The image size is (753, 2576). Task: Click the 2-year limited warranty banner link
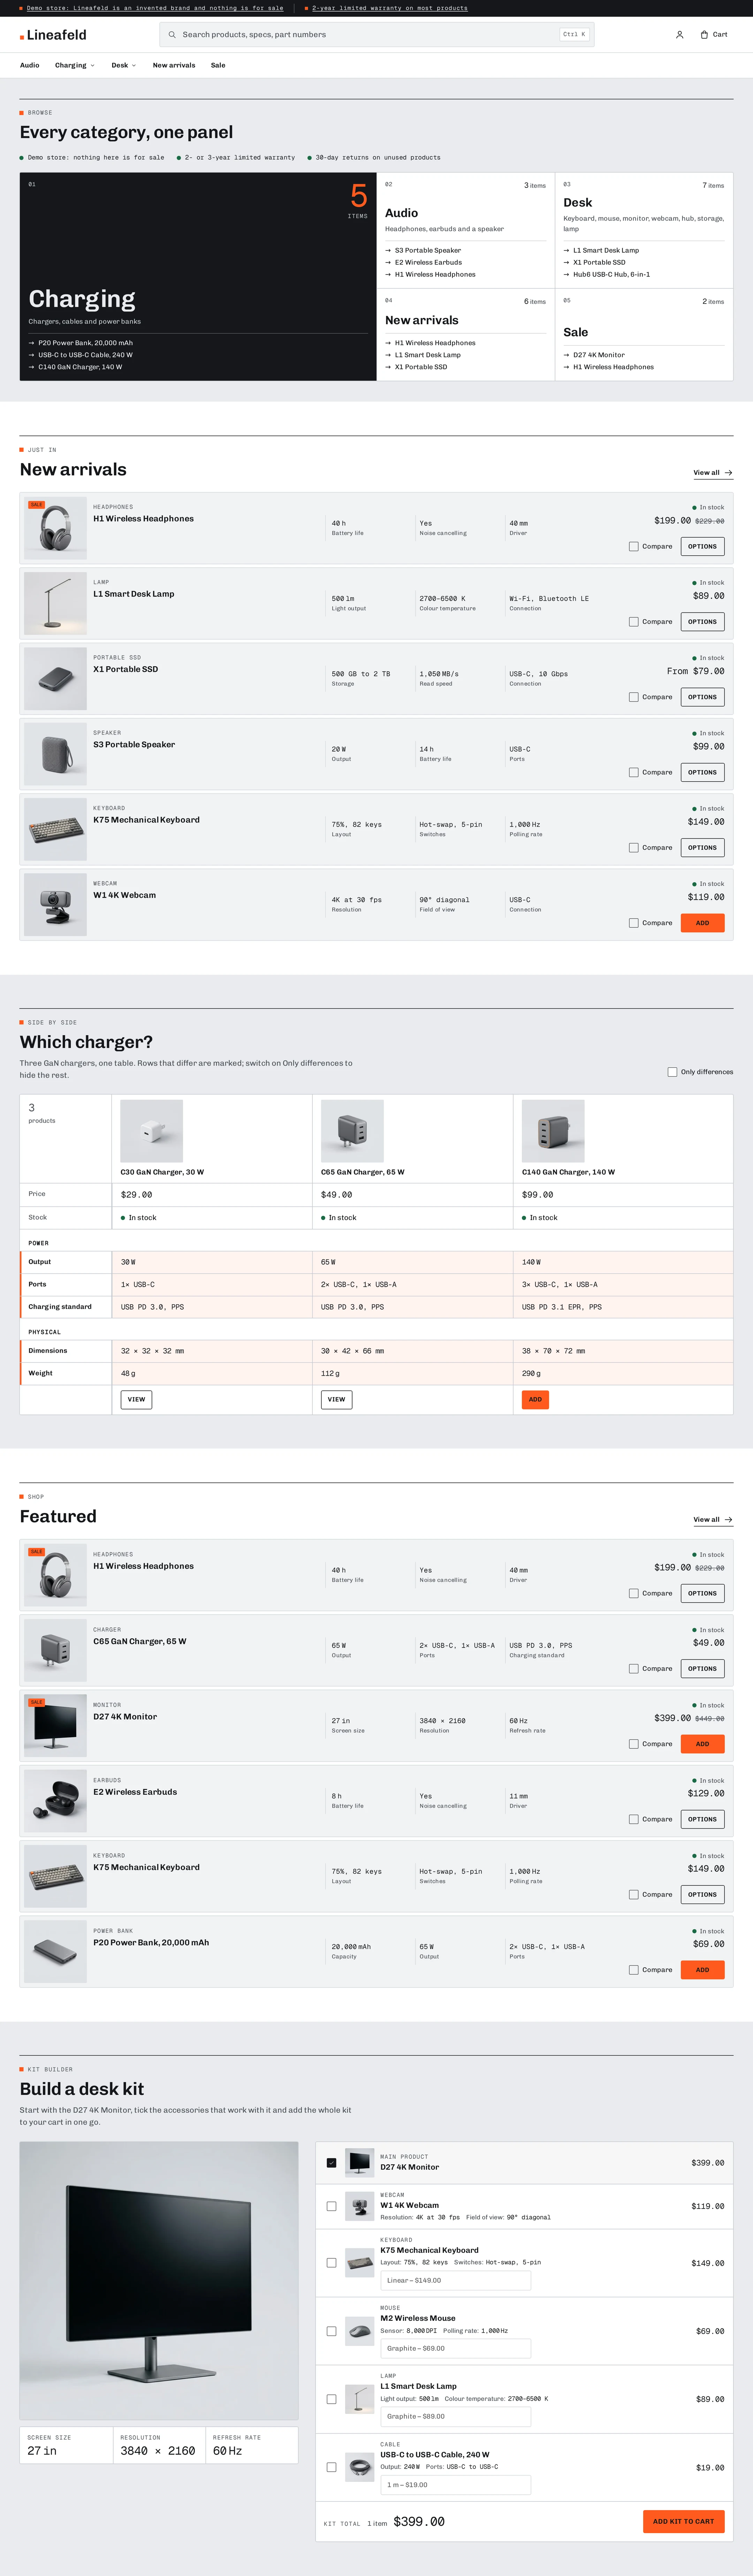[390, 8]
